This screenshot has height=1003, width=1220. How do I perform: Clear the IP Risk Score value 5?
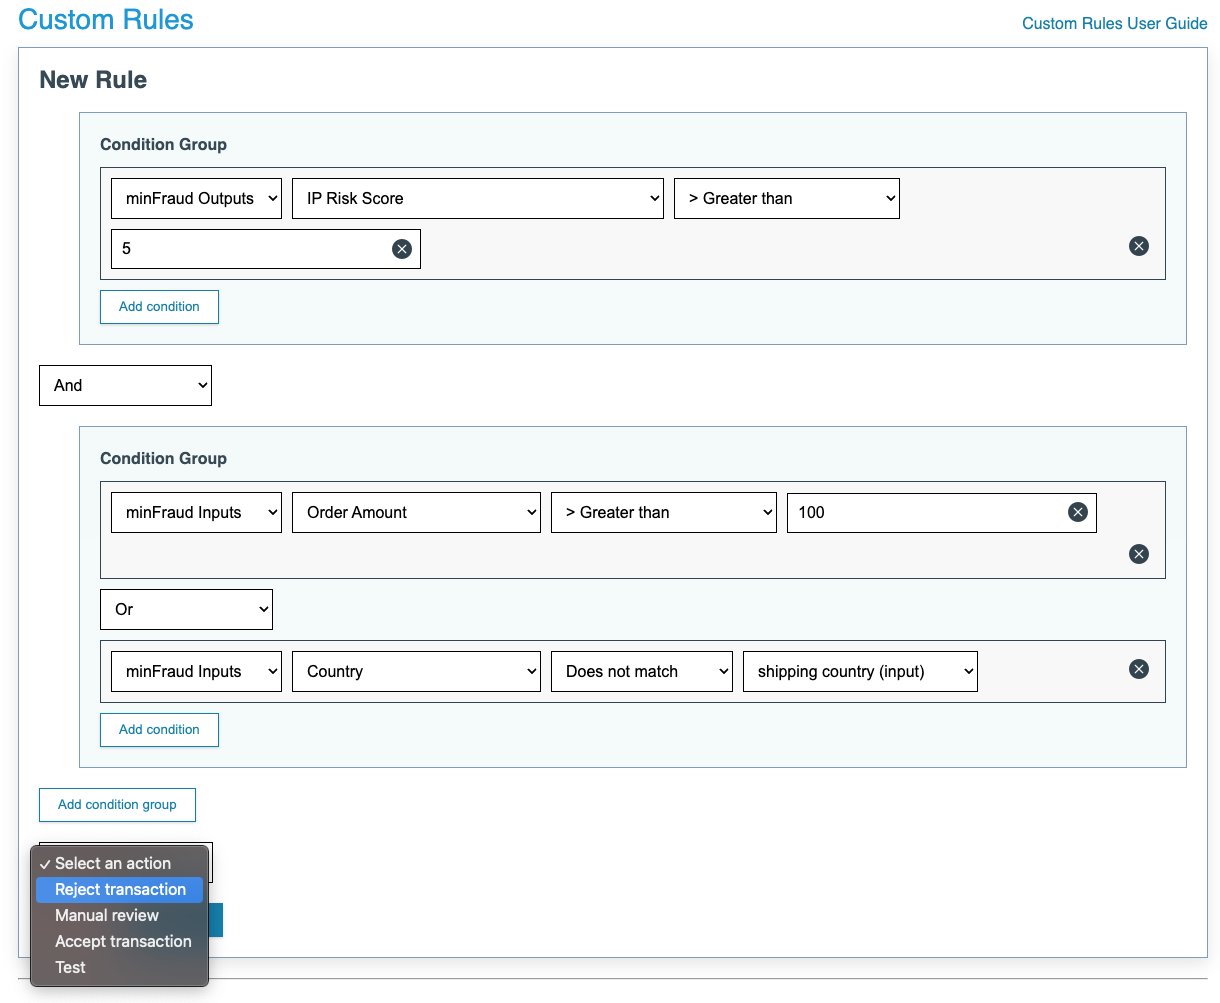[402, 249]
